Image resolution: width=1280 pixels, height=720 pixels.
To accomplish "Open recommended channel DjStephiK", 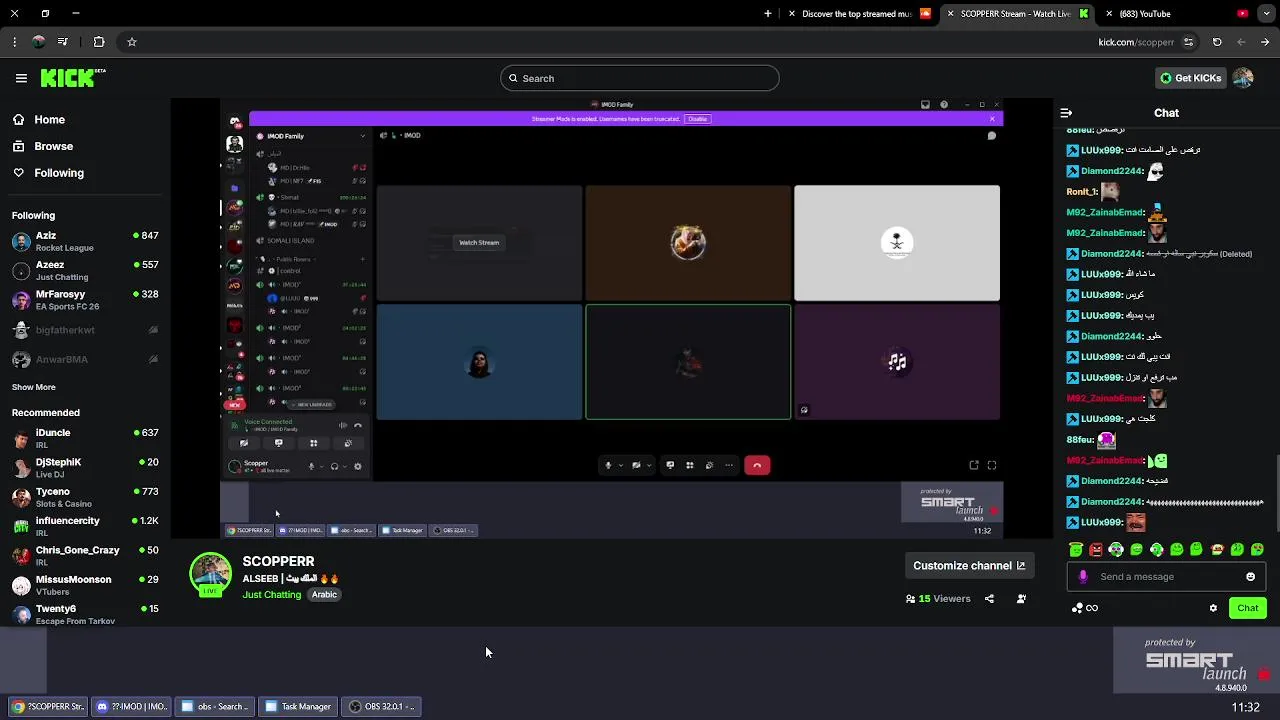I will point(85,468).
